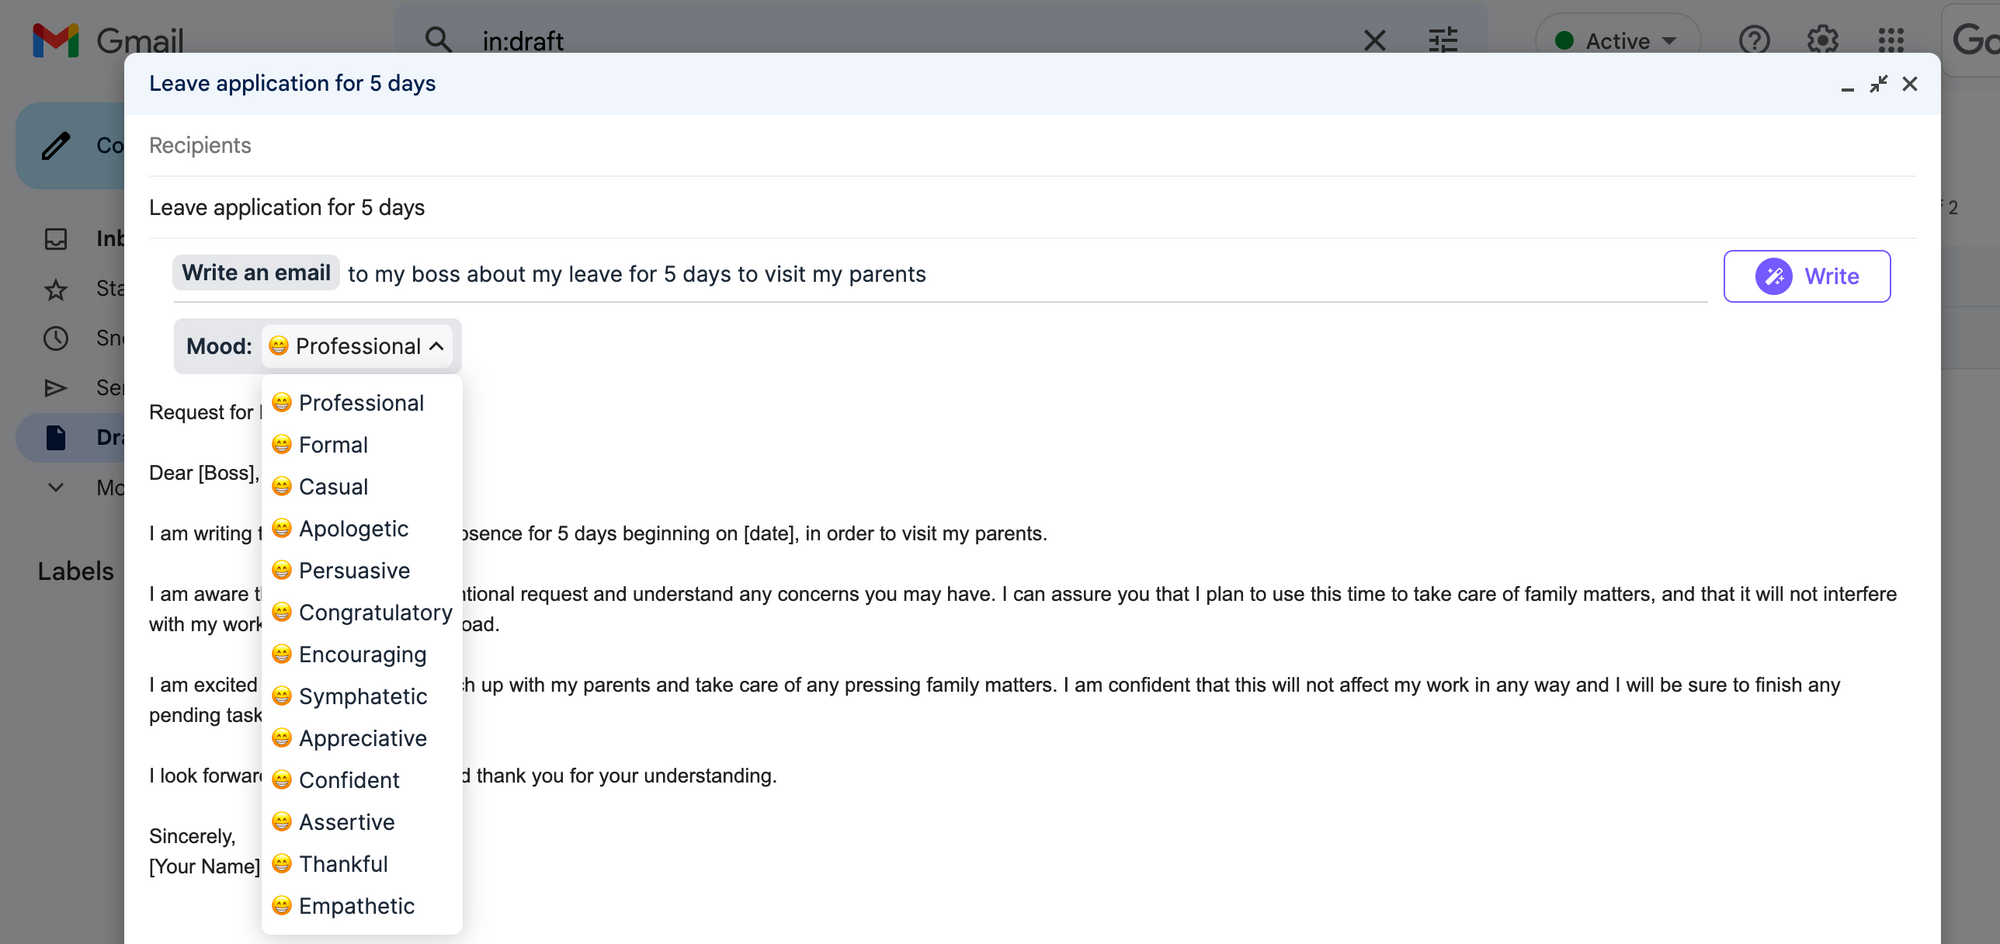
Task: Click the search magnifying glass icon
Action: (439, 40)
